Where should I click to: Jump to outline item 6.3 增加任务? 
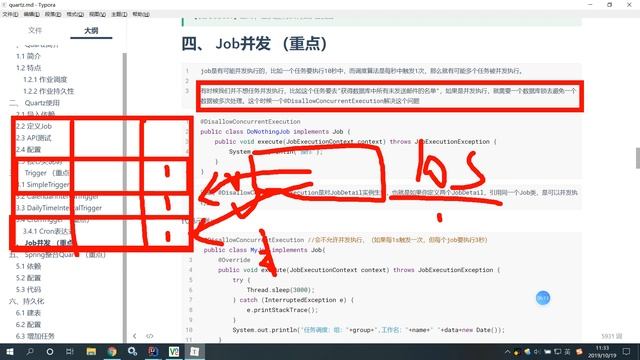click(x=35, y=336)
